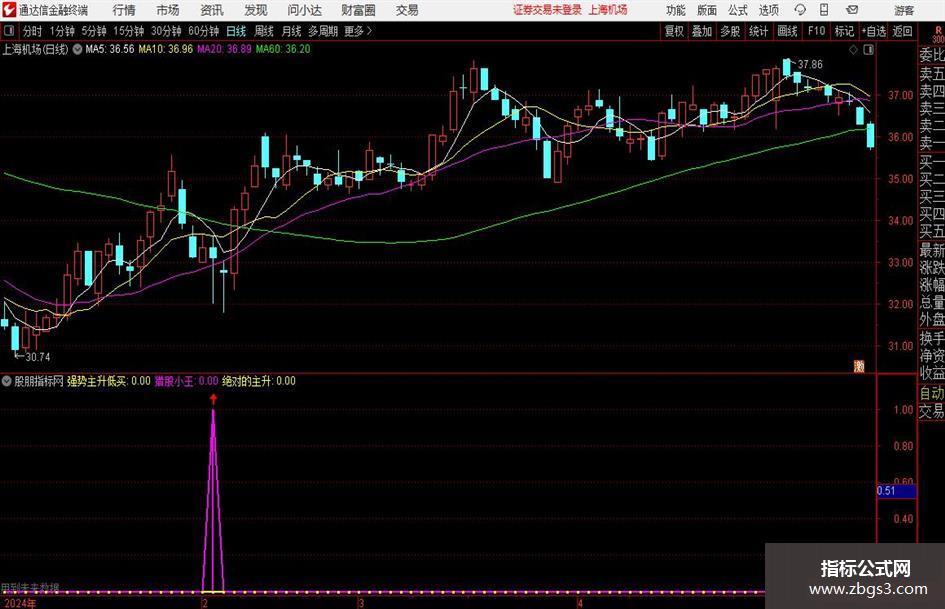Switch to the 60分钟 period tab
This screenshot has height=609, width=945.
coord(203,31)
